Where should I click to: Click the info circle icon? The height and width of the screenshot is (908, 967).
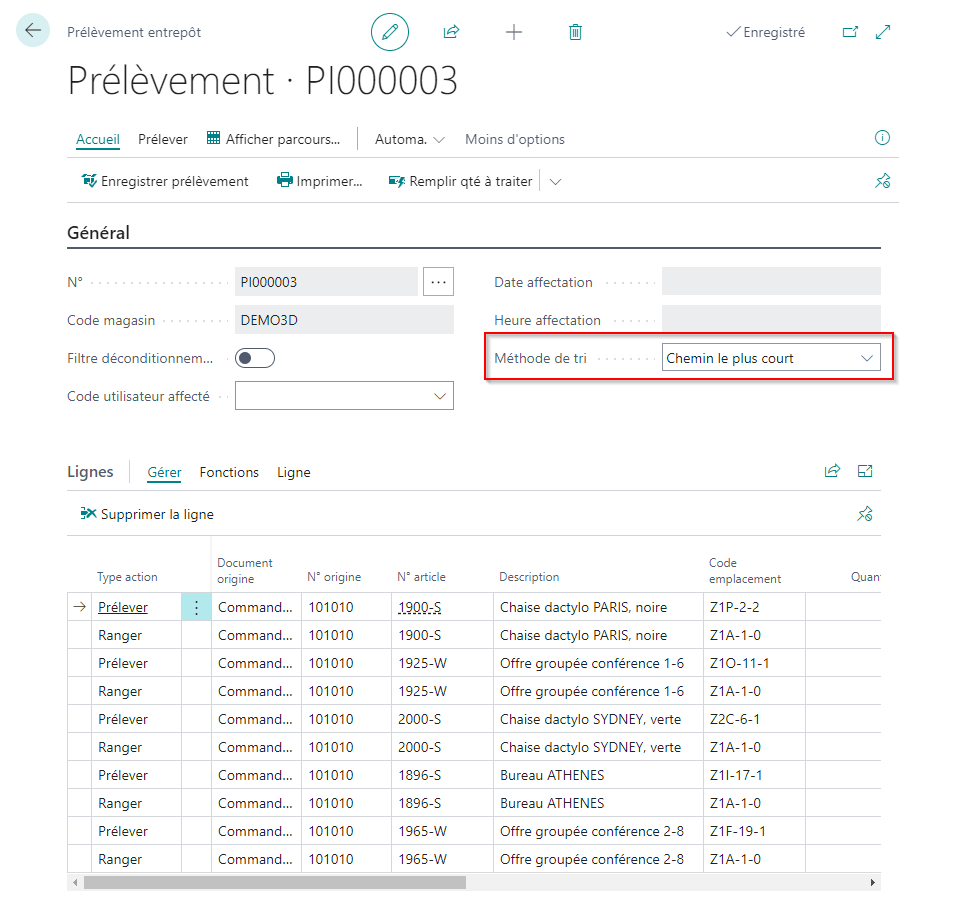883,138
